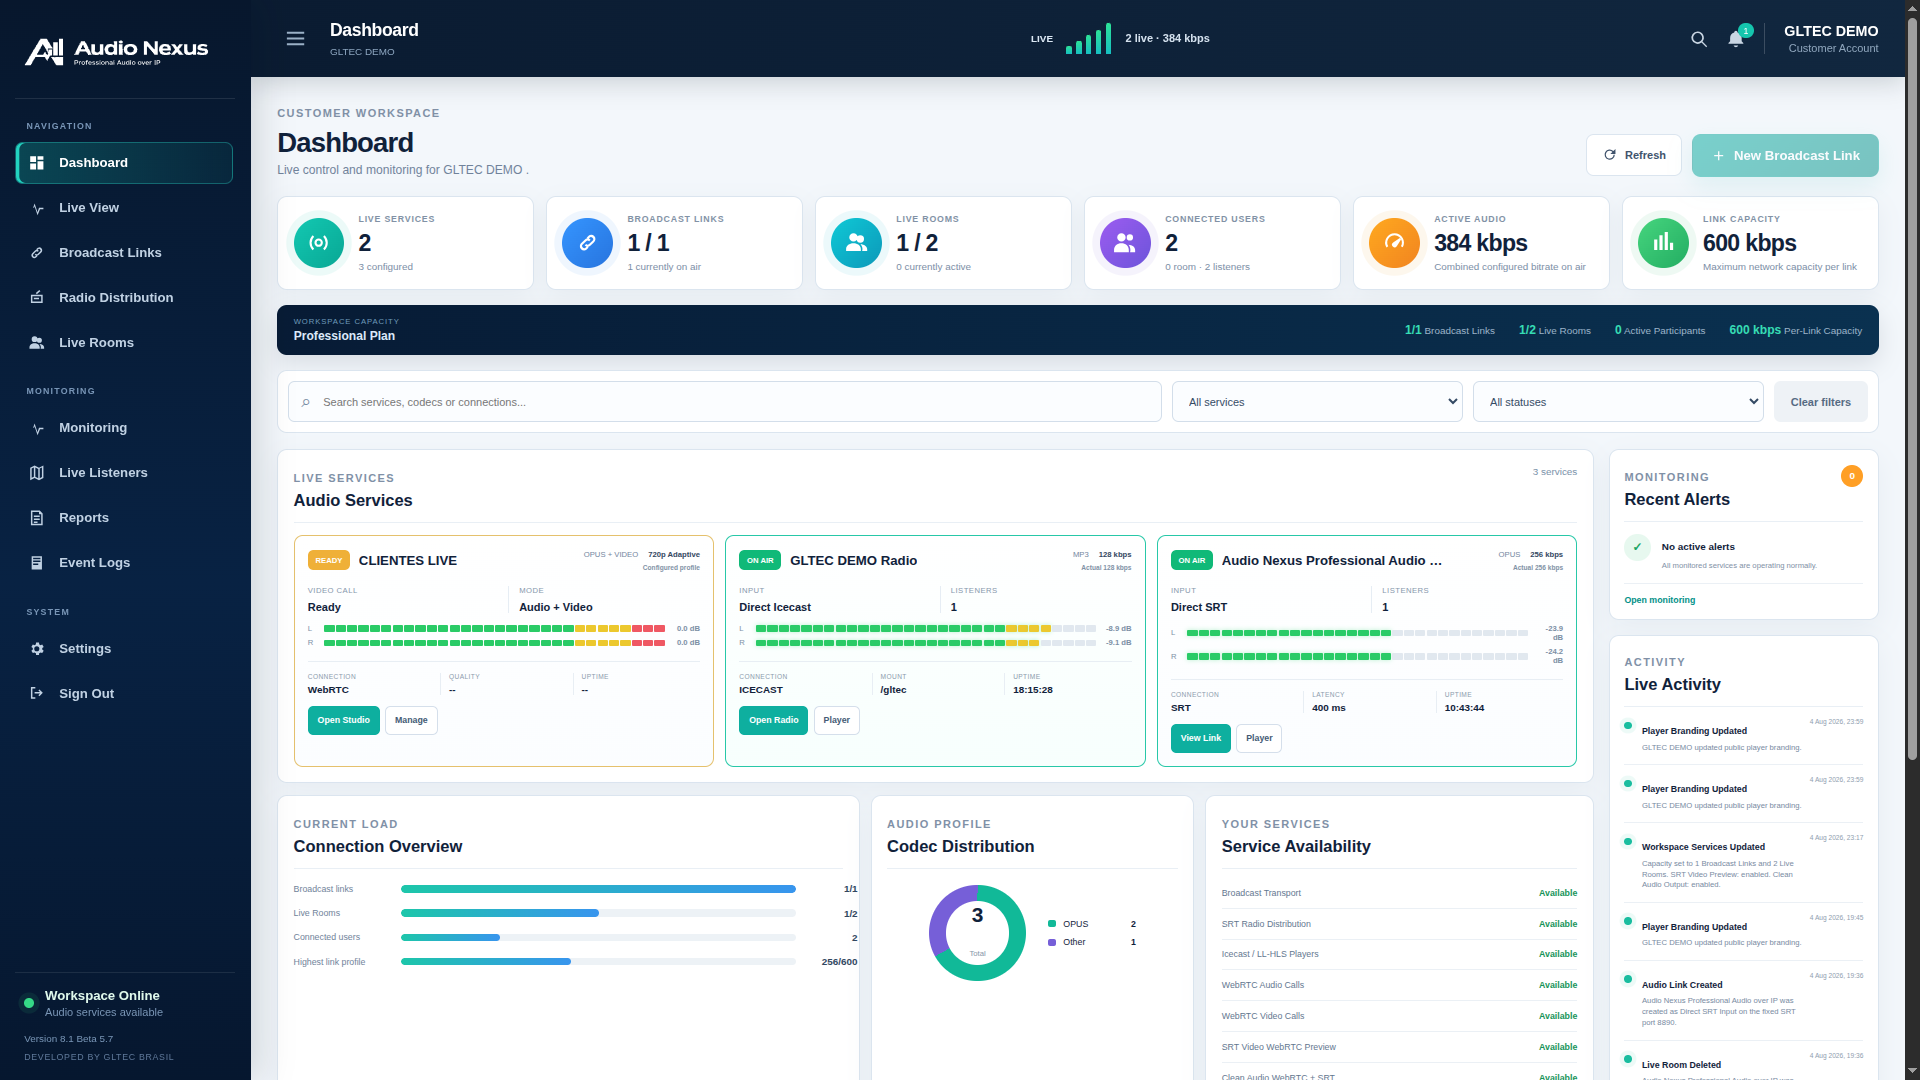Image resolution: width=1920 pixels, height=1080 pixels.
Task: Click the purple Connected Users icon
Action: pyautogui.click(x=1126, y=243)
